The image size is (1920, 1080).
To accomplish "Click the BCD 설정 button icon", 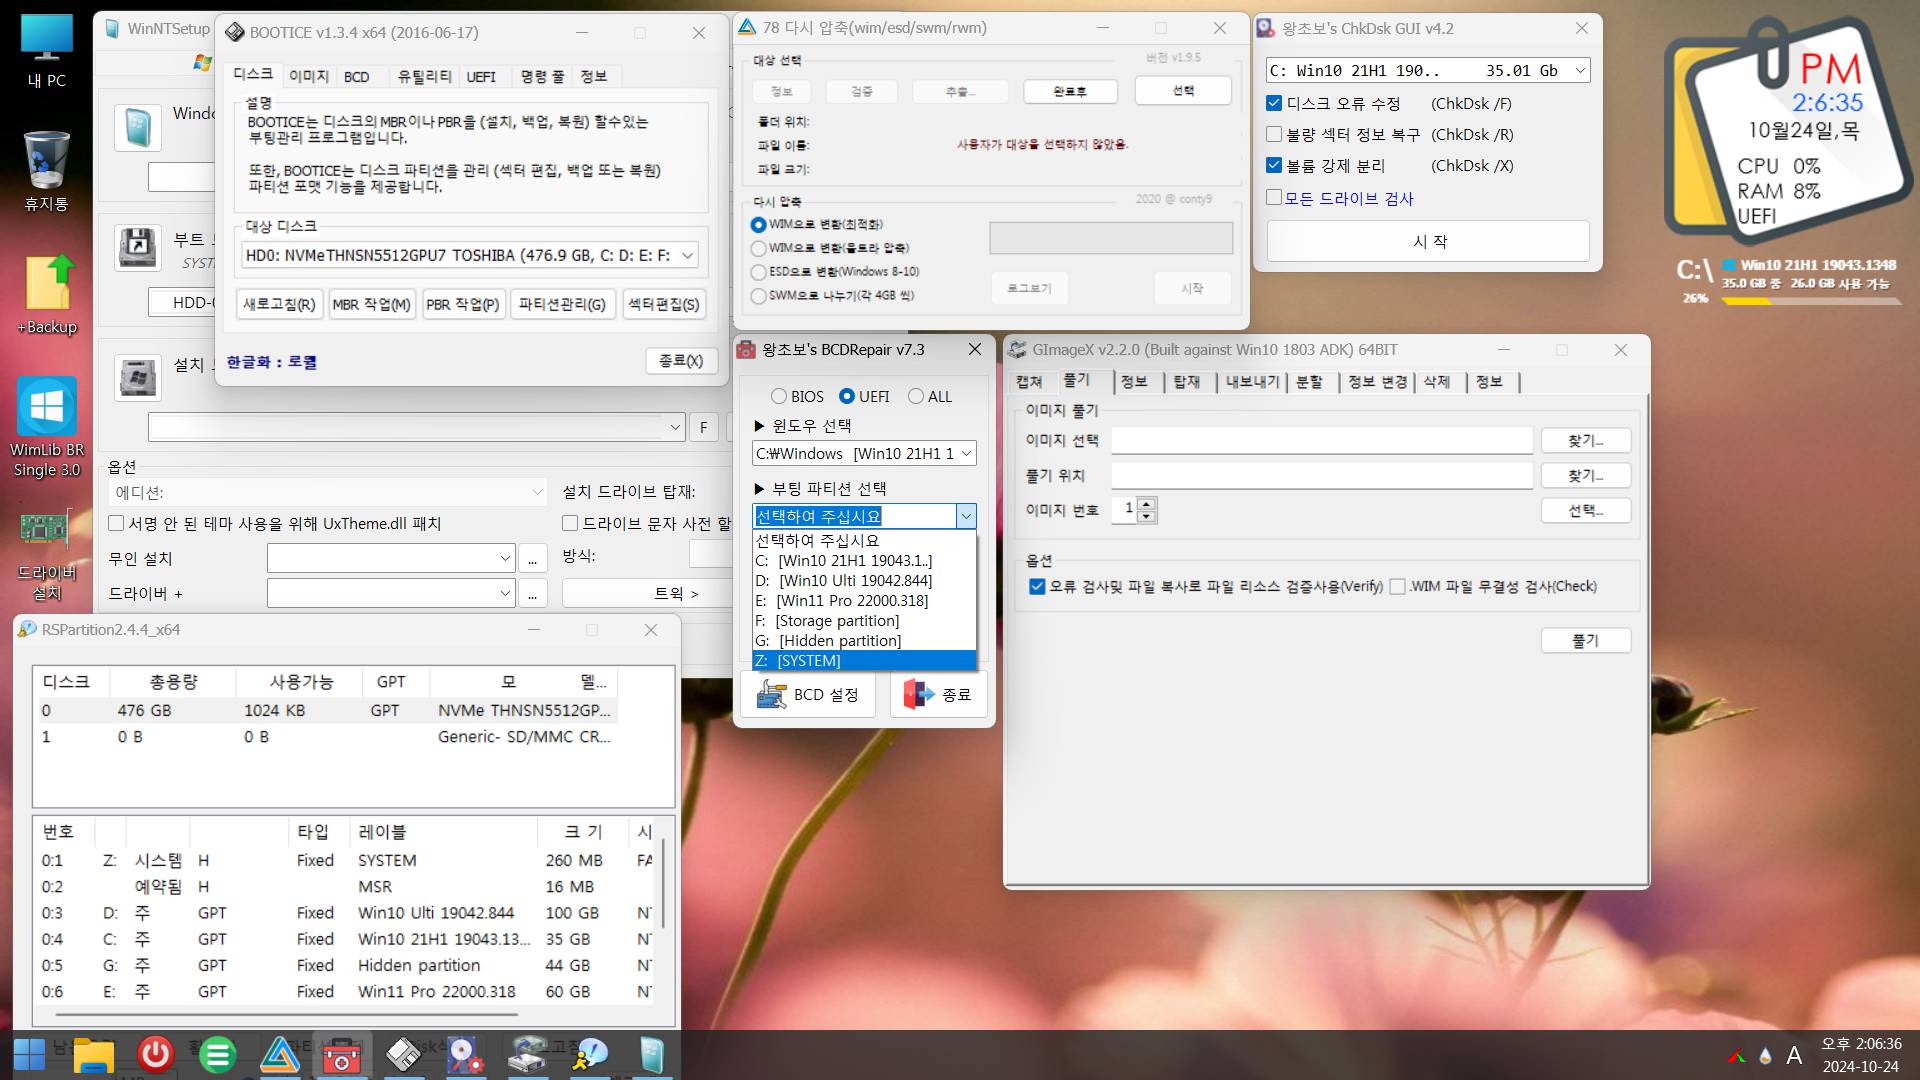I will (x=773, y=694).
